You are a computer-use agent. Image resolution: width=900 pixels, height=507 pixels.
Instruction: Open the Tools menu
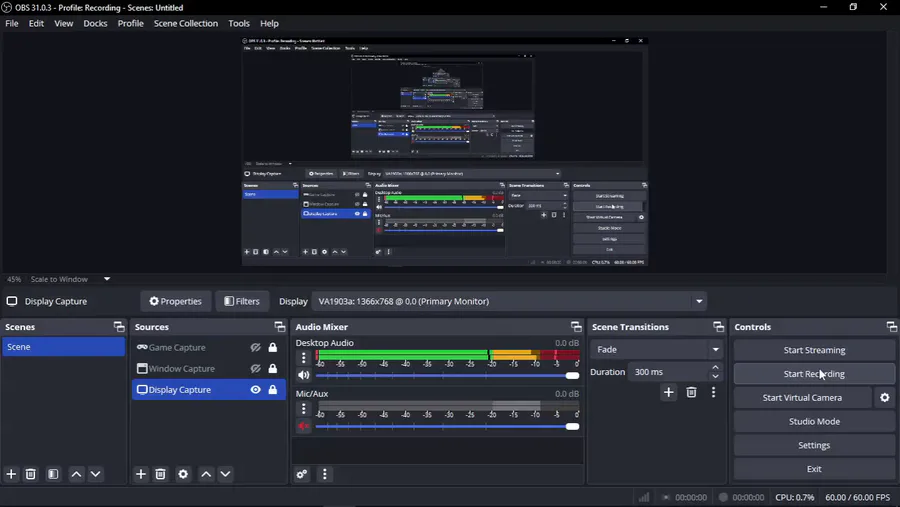pyautogui.click(x=239, y=24)
